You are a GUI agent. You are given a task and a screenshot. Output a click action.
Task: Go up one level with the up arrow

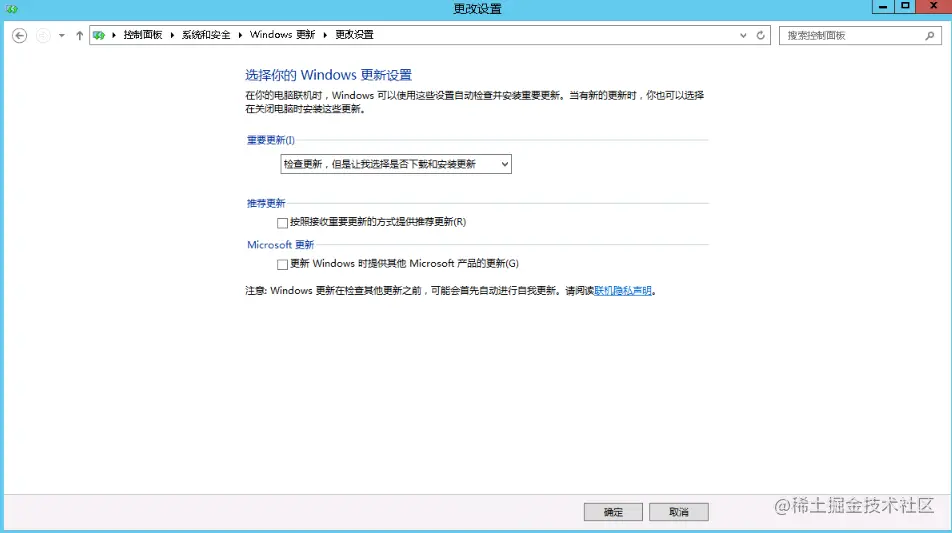pyautogui.click(x=80, y=36)
